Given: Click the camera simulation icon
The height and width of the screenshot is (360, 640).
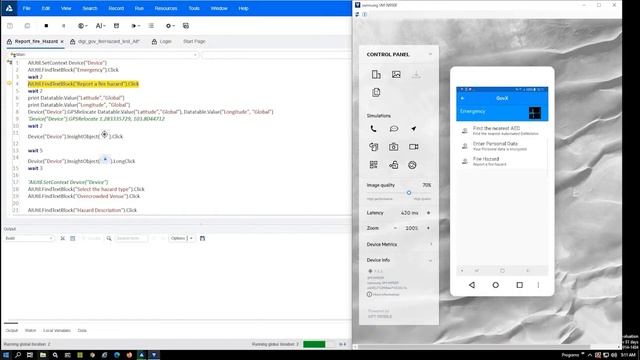Looking at the screenshot, I should pos(393,147).
